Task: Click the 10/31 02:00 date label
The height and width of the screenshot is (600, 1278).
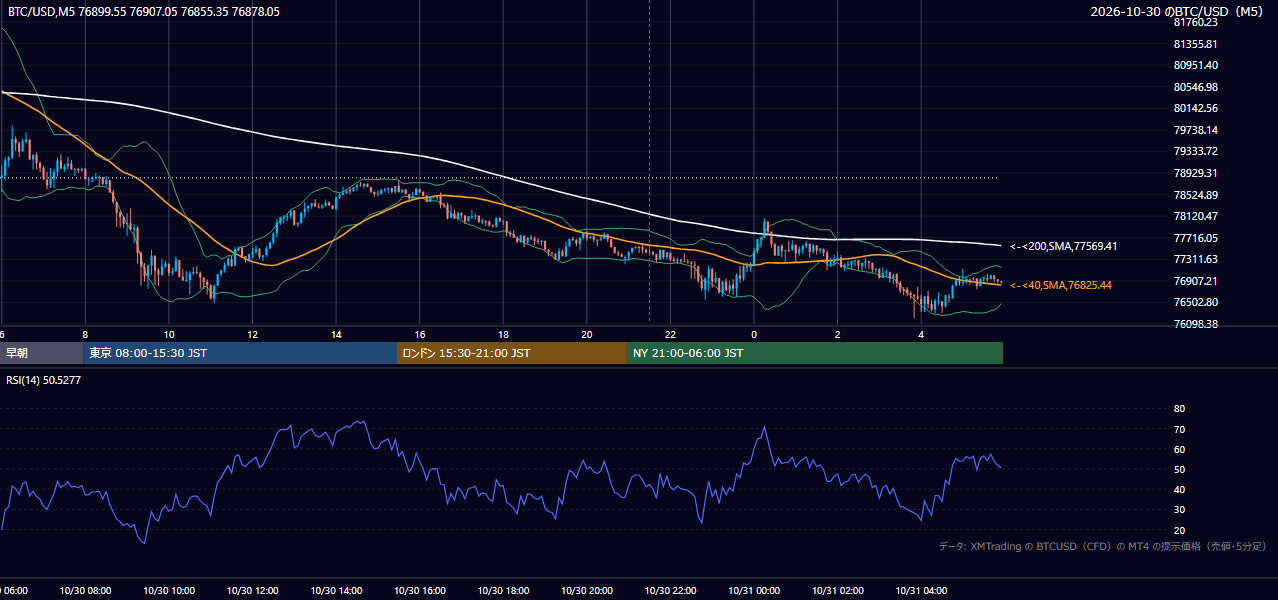Action: point(837,591)
